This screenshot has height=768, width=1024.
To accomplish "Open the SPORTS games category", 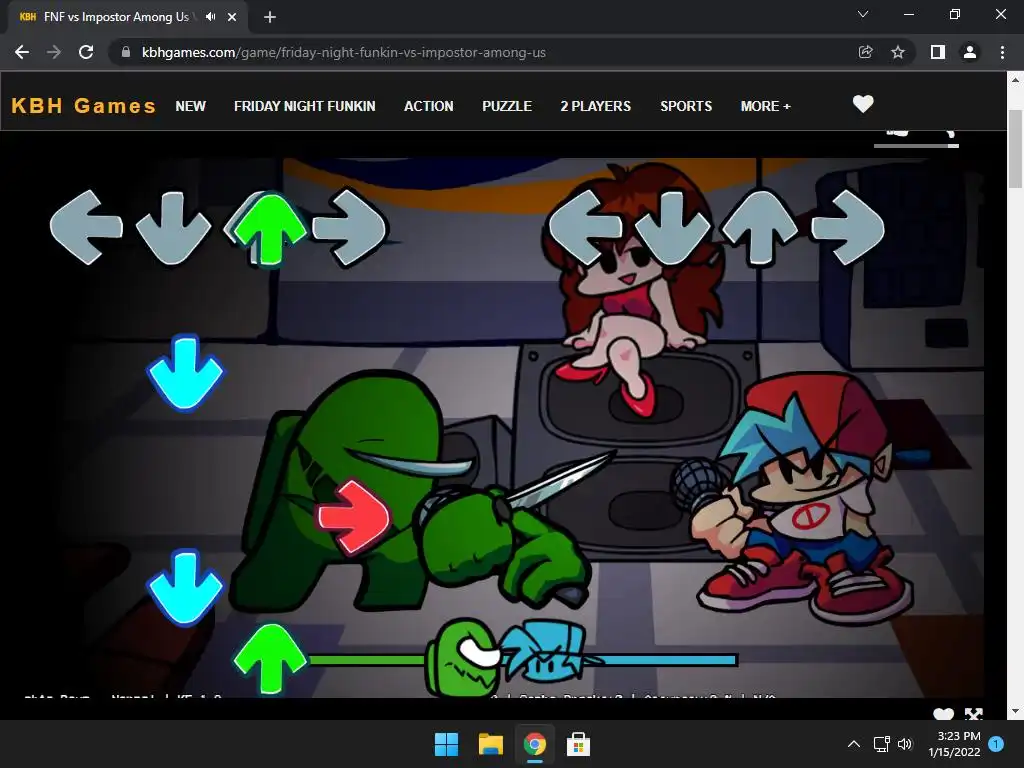I will 686,106.
